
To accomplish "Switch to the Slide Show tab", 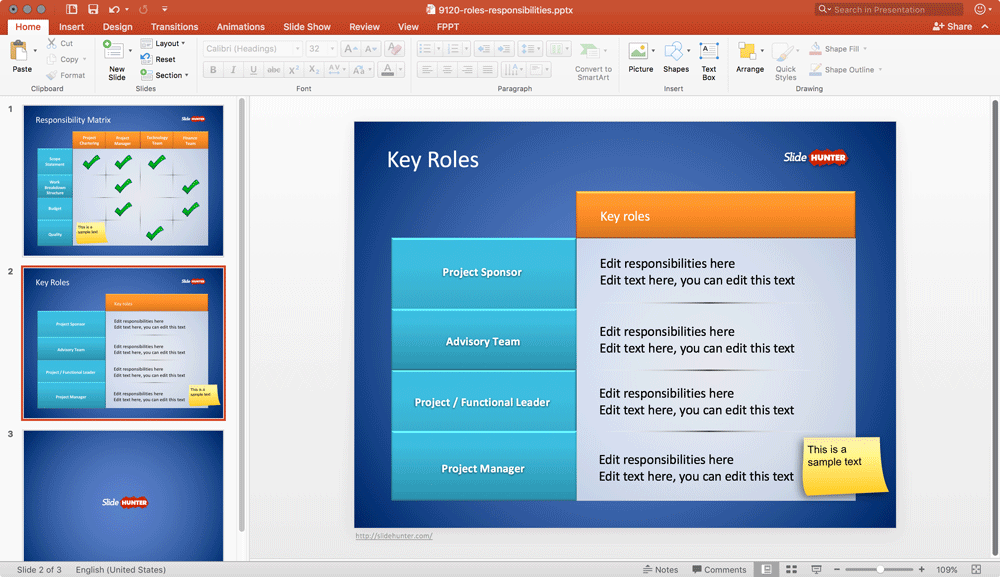I will coord(307,27).
